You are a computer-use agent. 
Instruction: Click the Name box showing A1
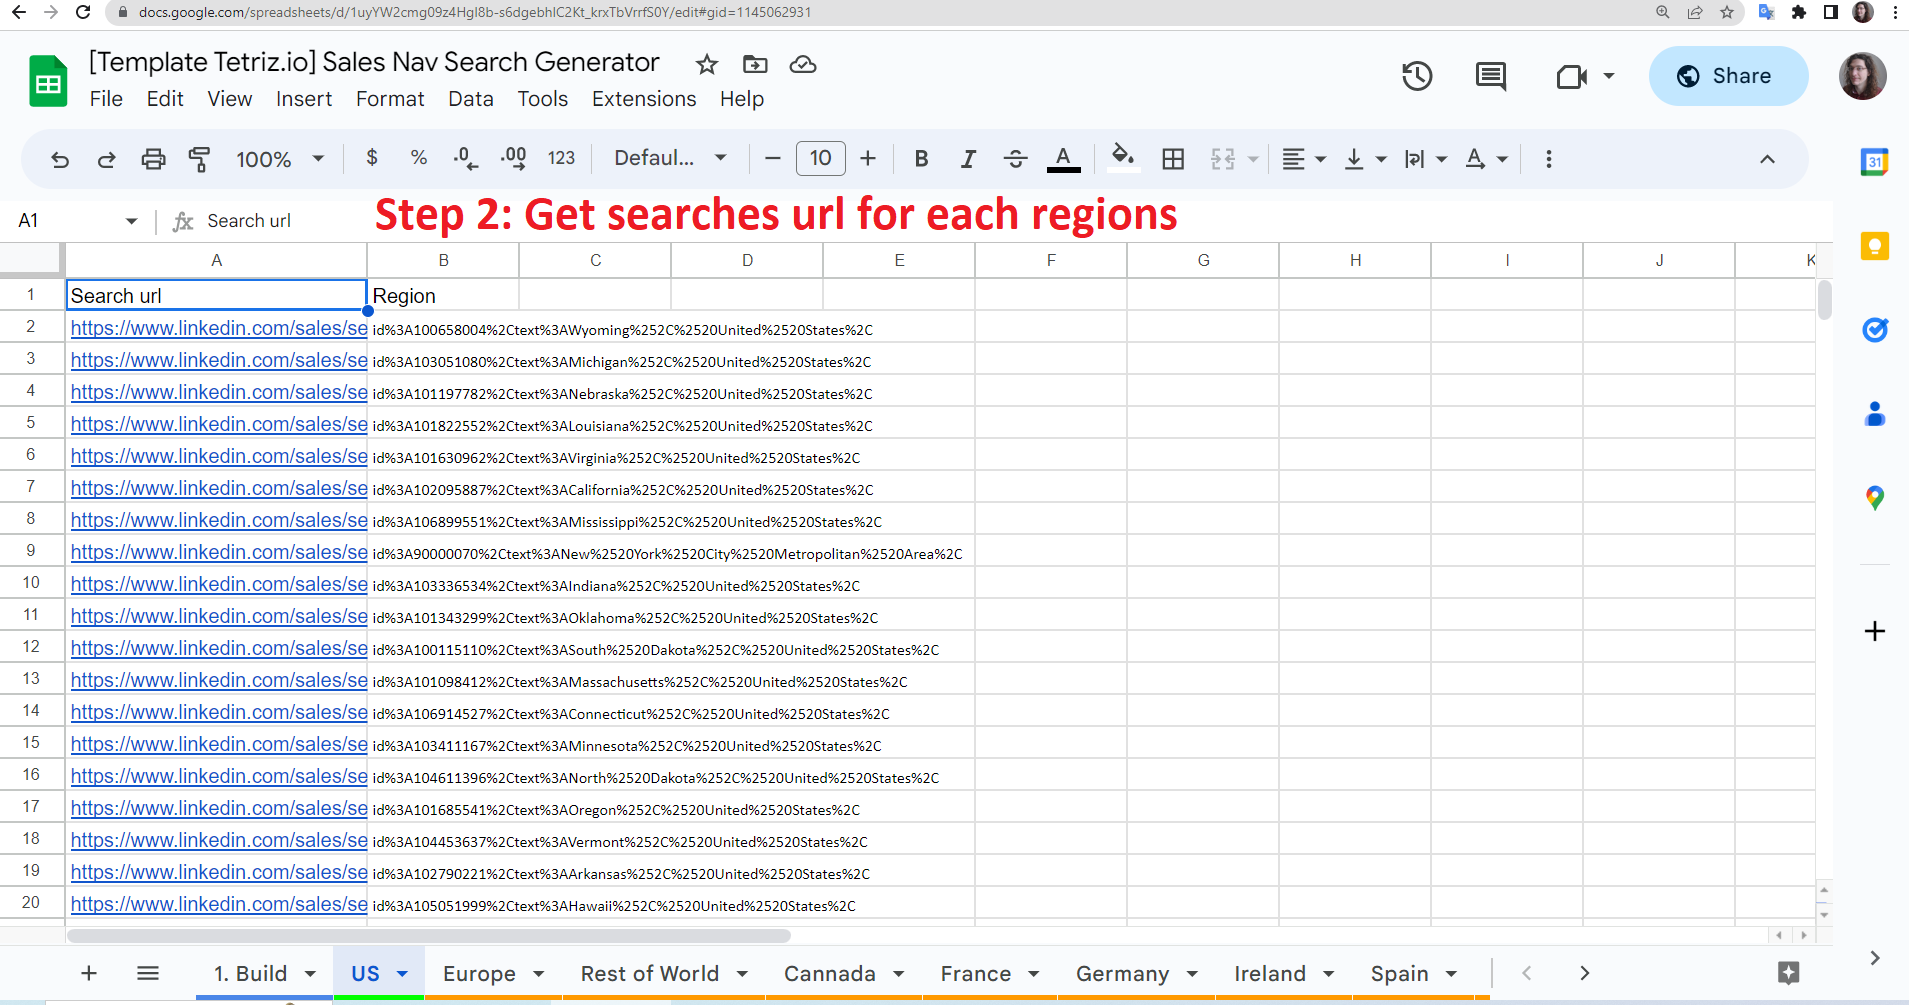pyautogui.click(x=77, y=220)
